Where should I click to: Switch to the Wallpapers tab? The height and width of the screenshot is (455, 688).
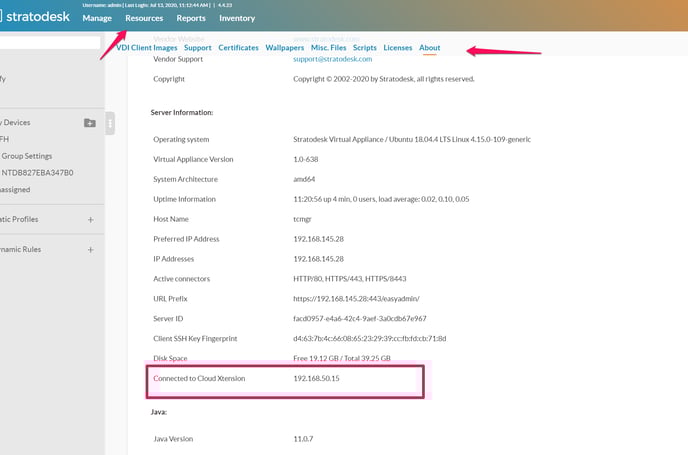(x=284, y=47)
